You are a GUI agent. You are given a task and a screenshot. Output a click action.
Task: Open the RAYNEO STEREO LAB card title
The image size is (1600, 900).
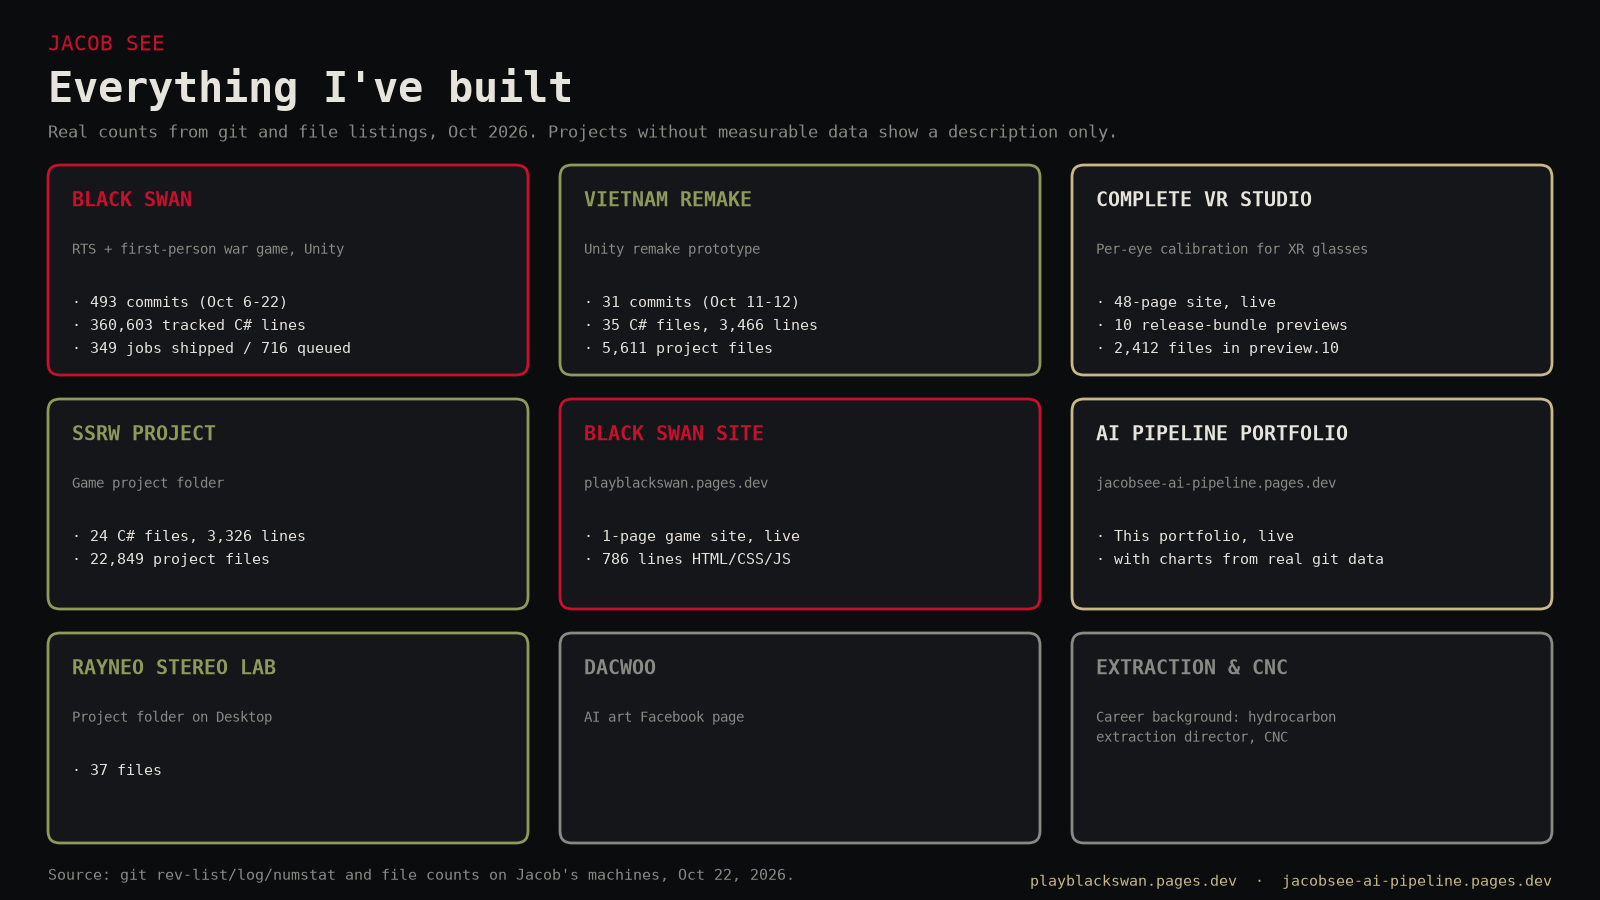[174, 667]
